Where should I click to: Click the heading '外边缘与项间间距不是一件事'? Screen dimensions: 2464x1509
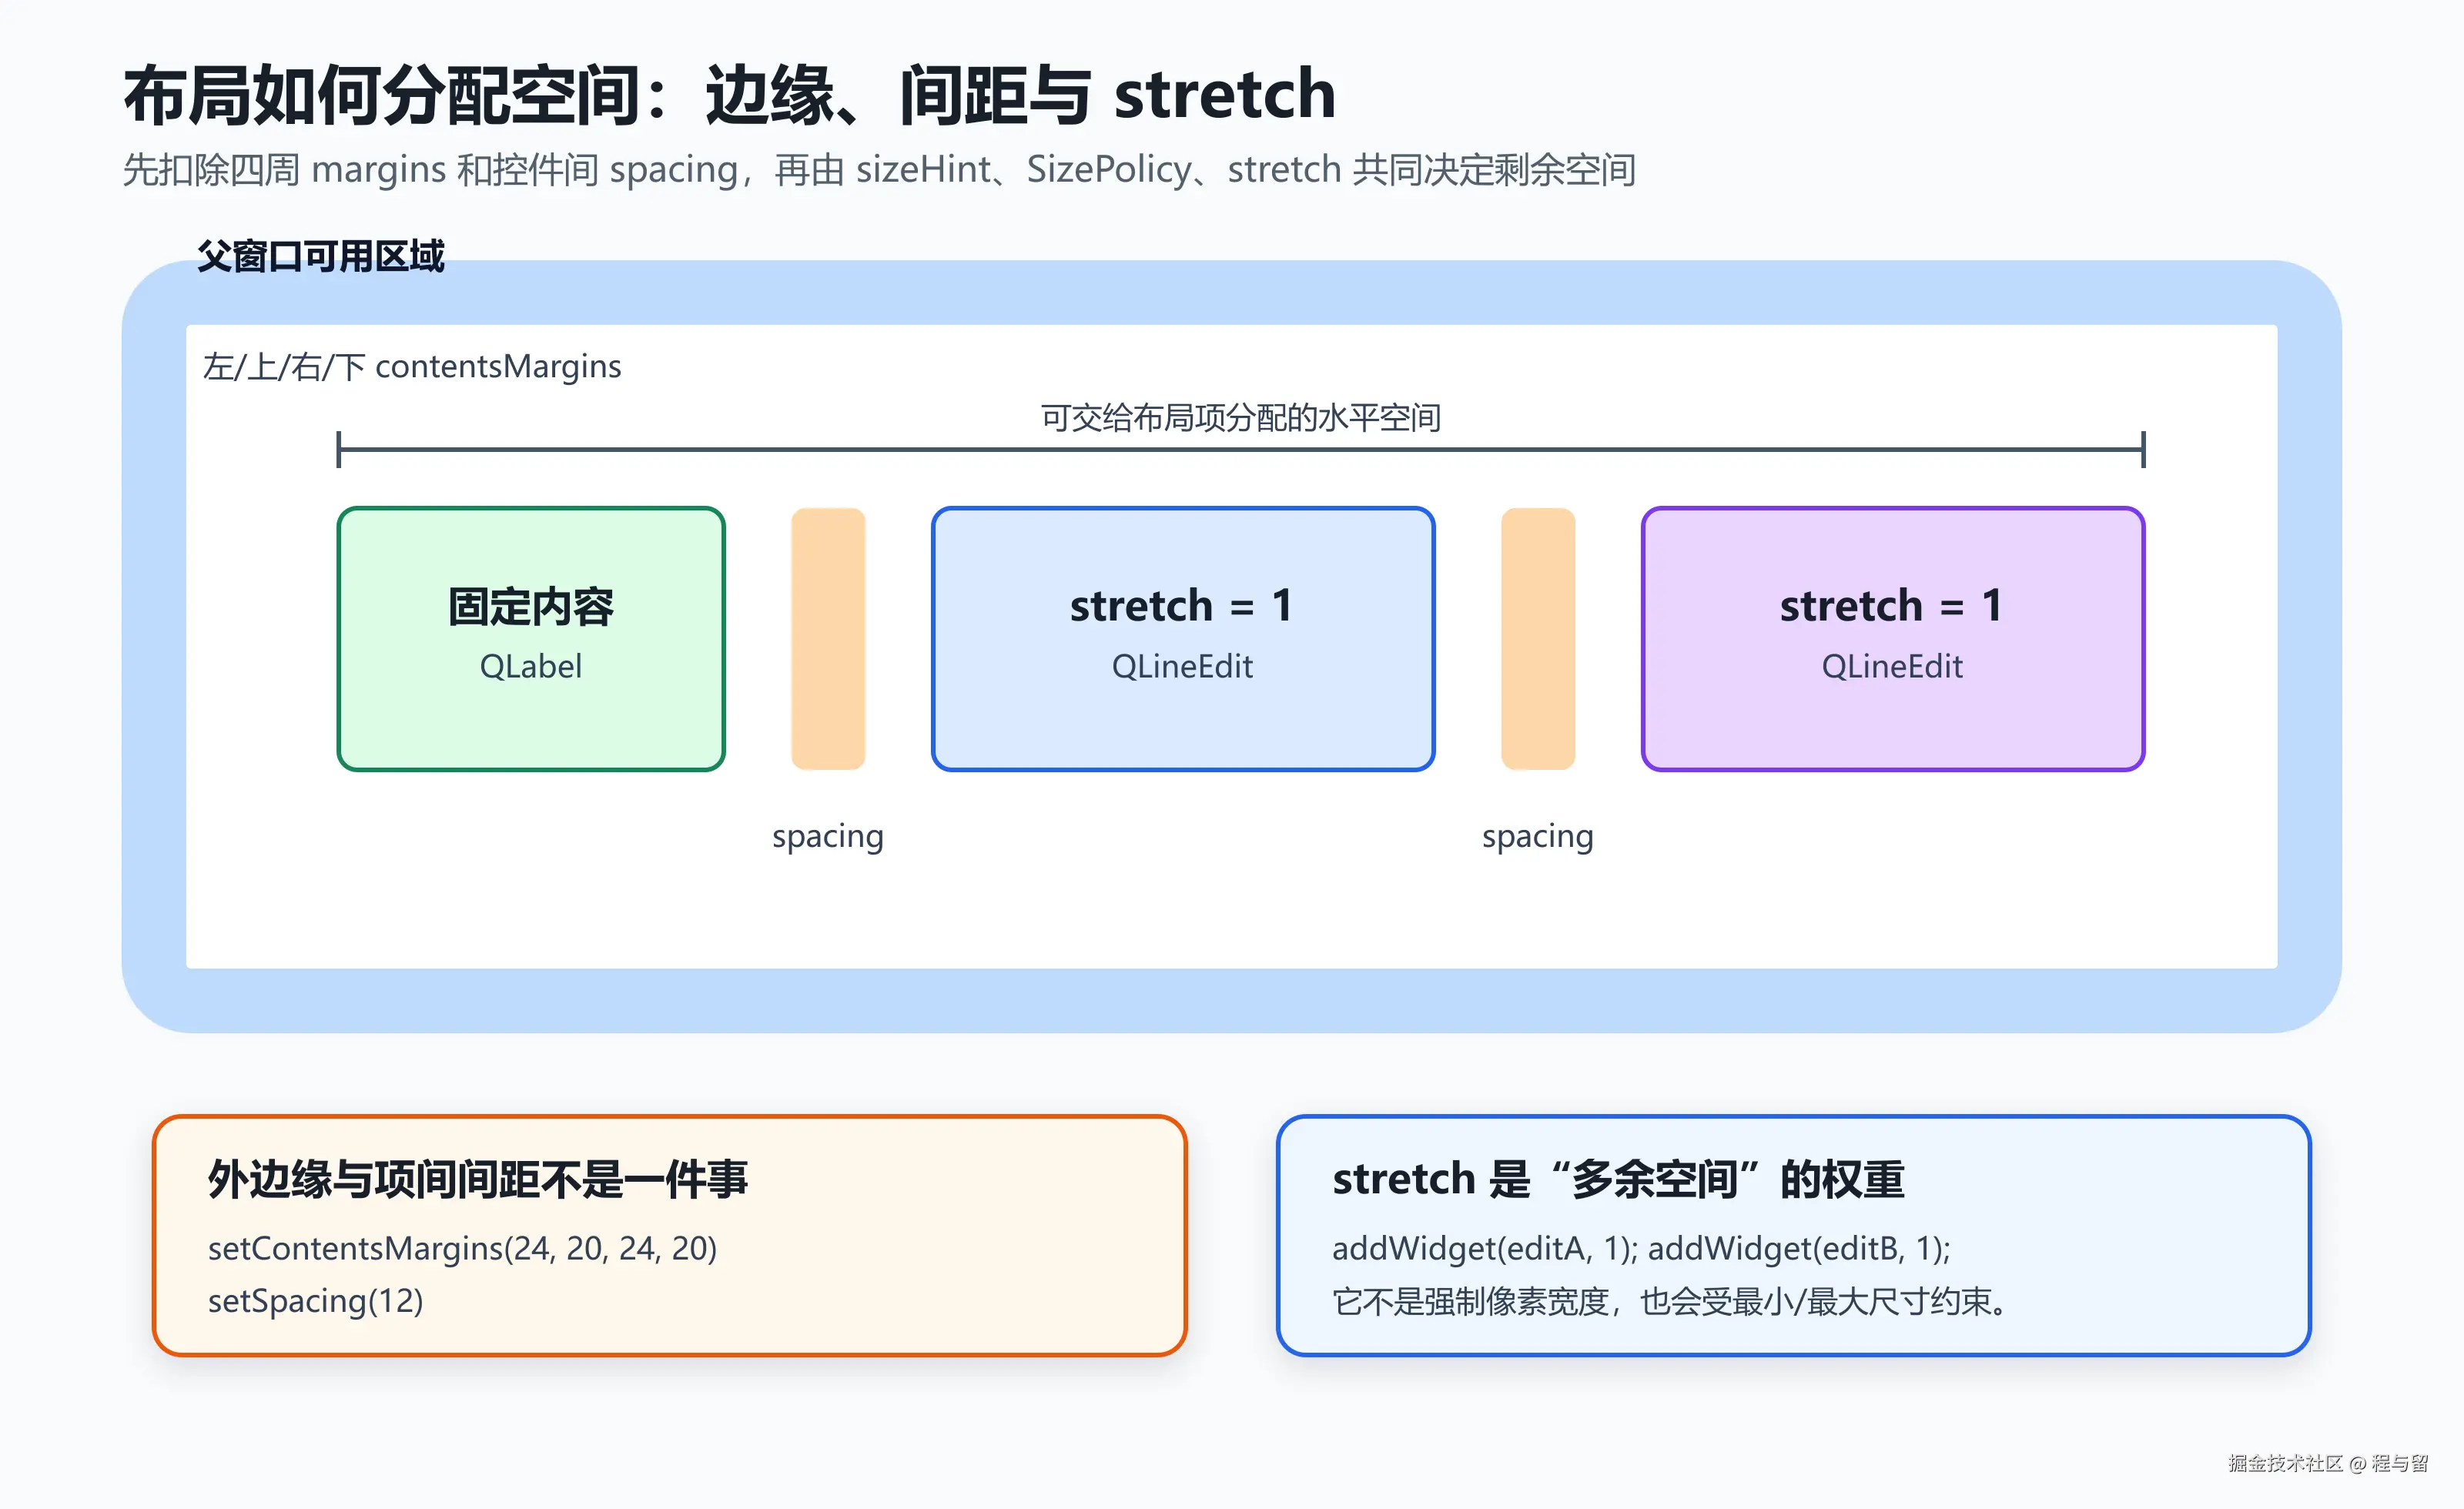478,1179
